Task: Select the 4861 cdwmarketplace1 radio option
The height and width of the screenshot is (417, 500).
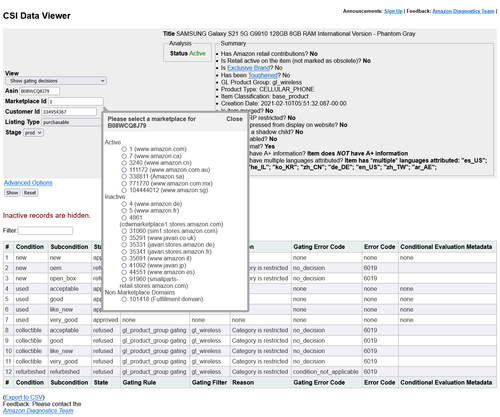Action: click(124, 217)
